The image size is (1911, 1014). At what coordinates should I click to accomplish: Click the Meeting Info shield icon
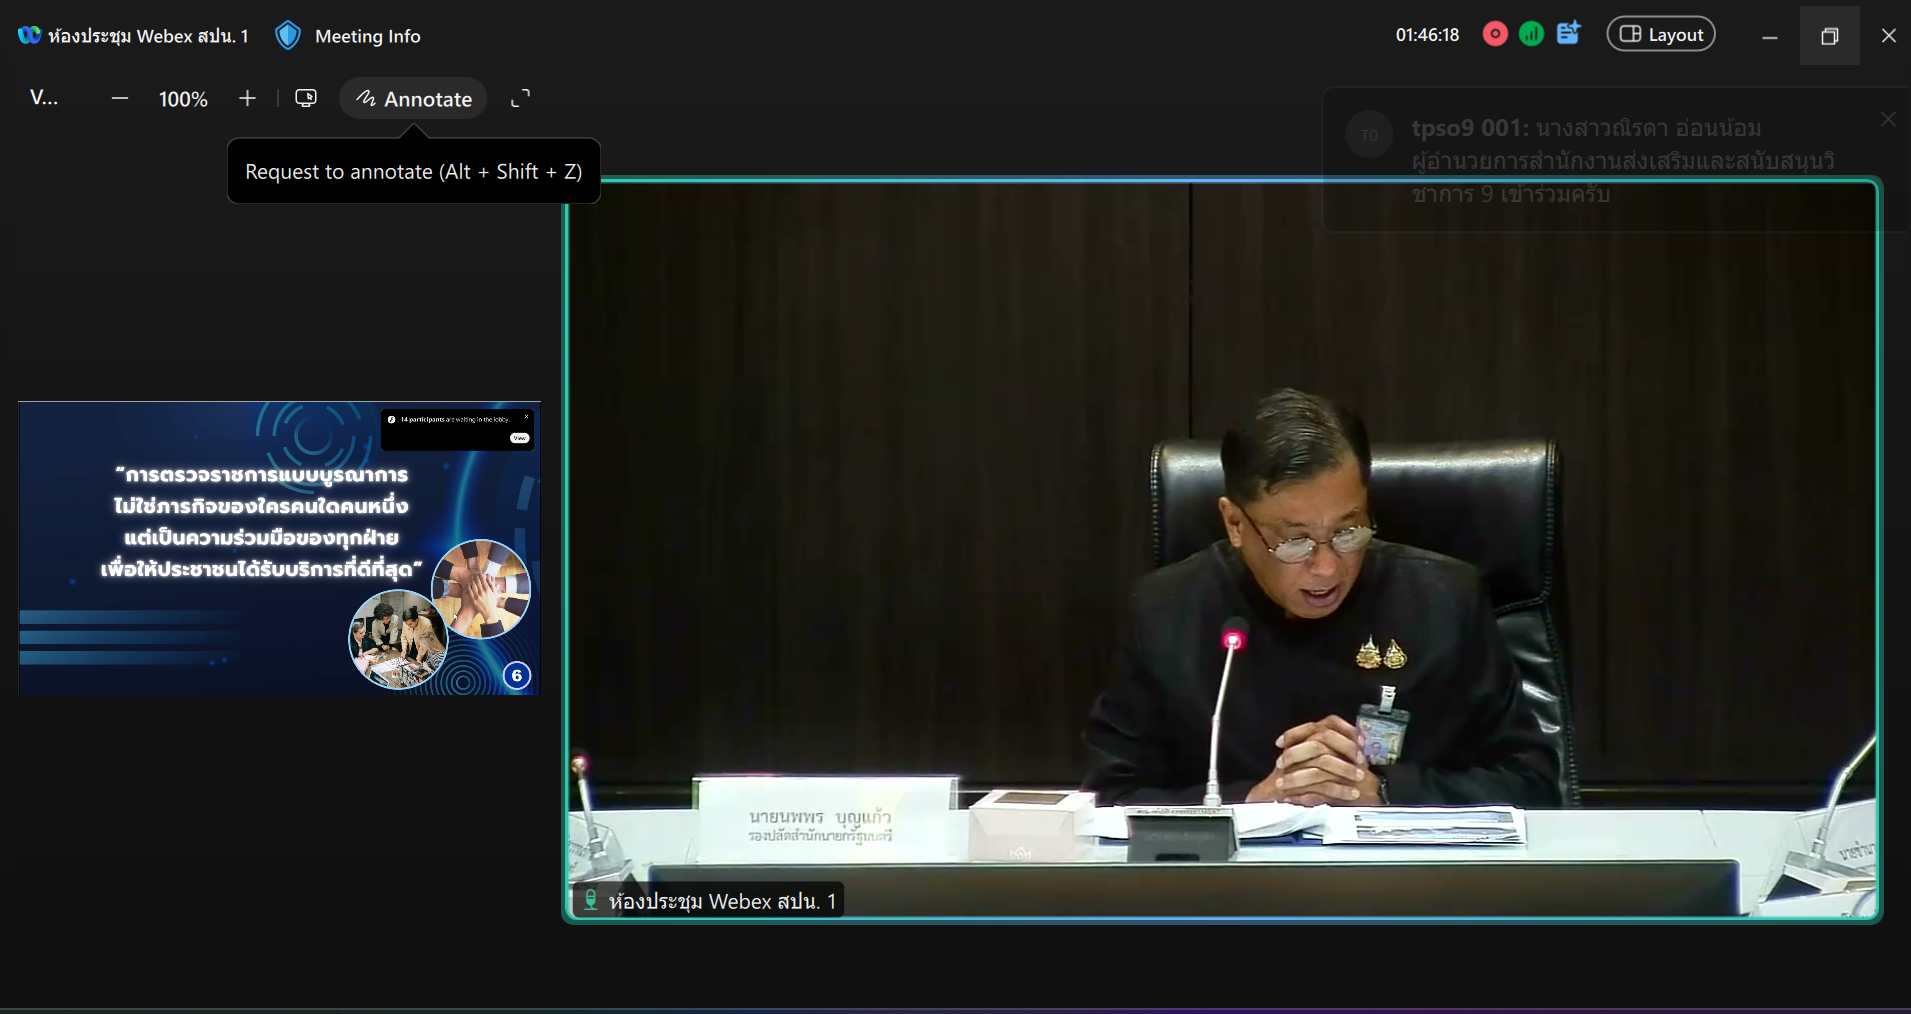point(288,36)
